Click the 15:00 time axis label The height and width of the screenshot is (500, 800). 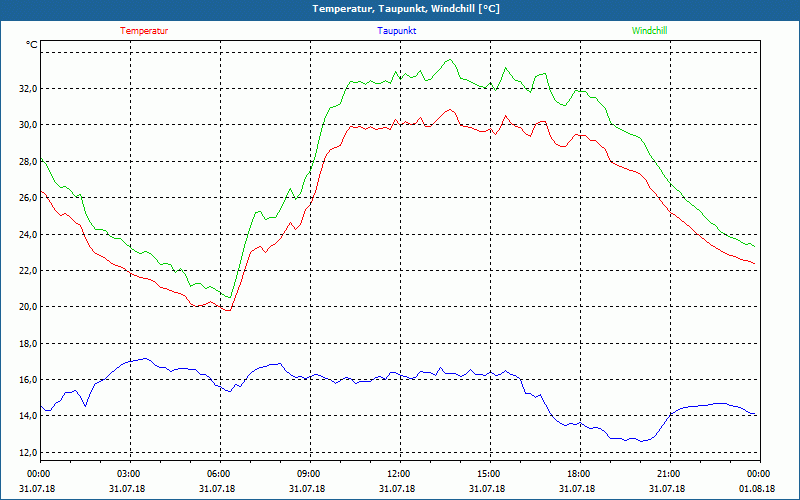click(x=490, y=474)
